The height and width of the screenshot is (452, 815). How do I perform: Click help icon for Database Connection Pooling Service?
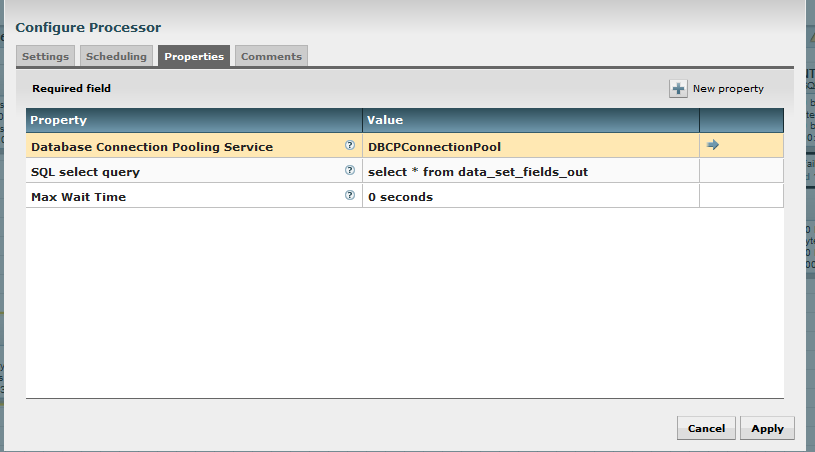350,145
